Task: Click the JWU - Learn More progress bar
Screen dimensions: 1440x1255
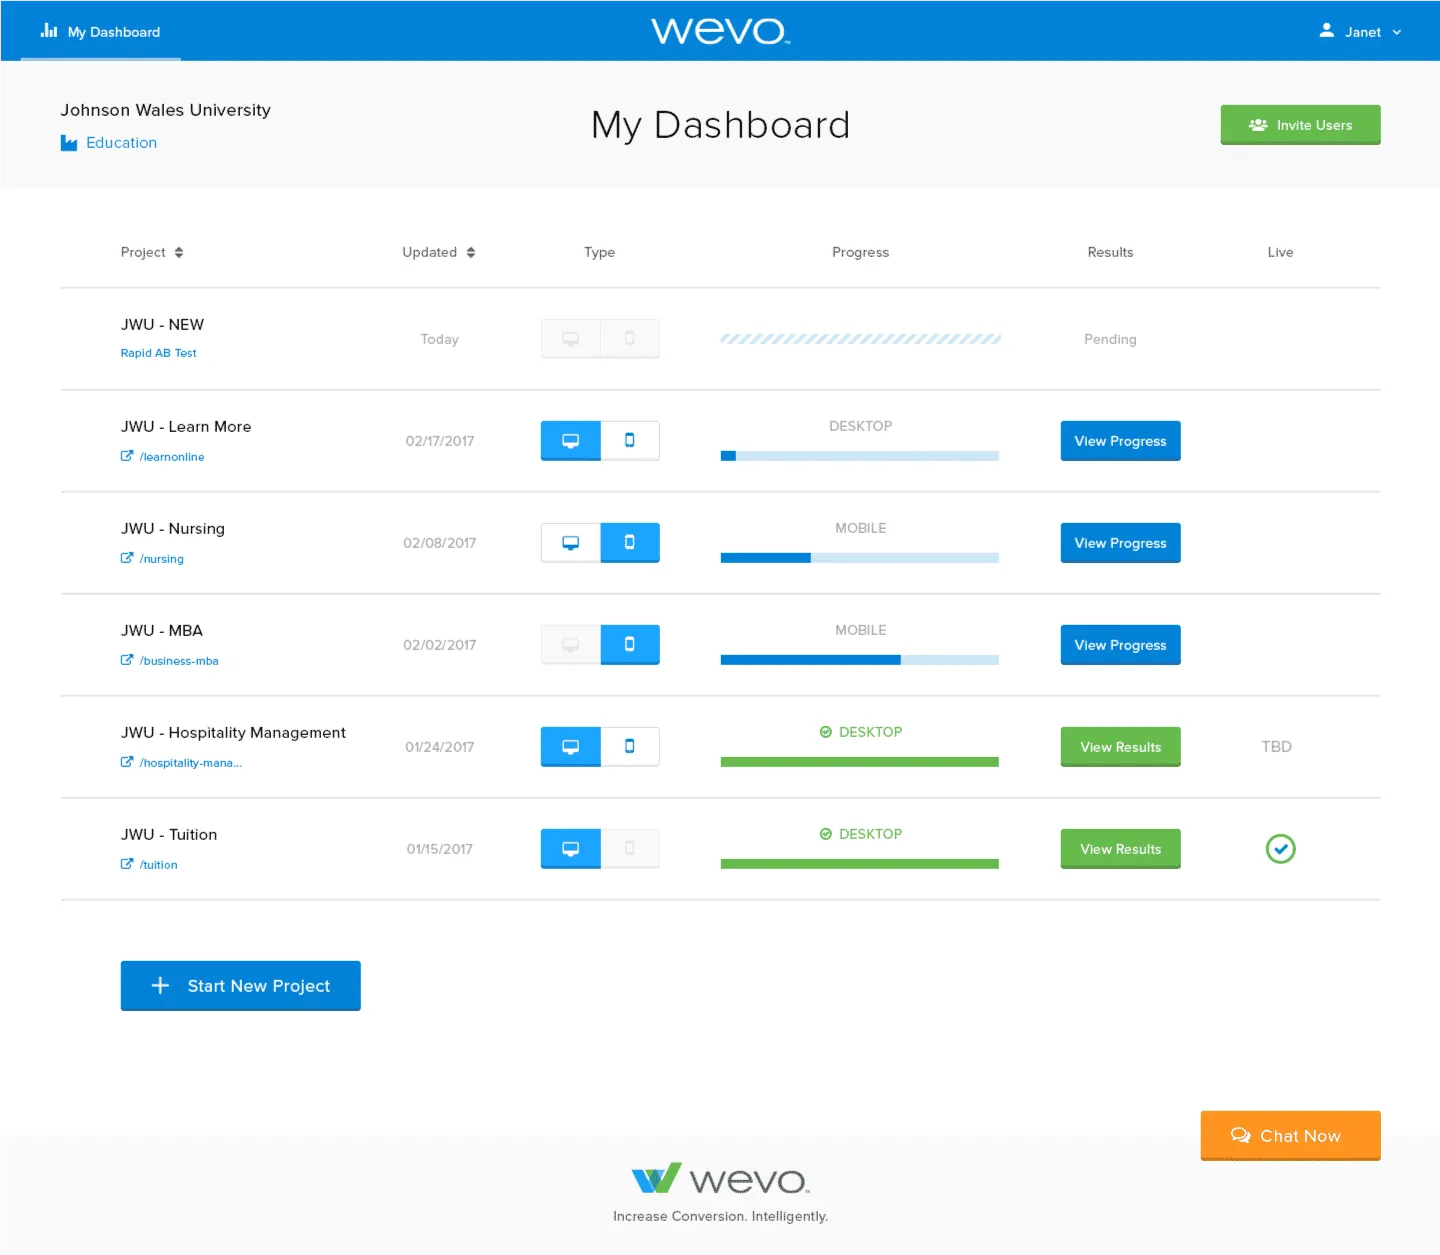Action: [860, 456]
